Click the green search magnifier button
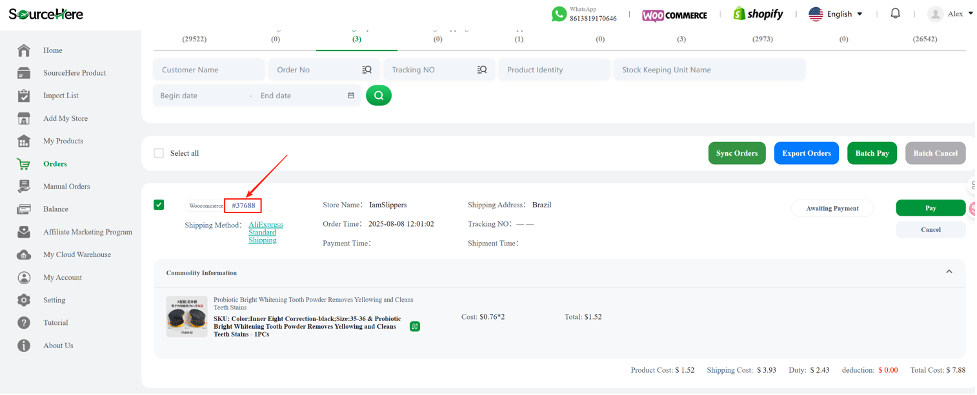 (x=379, y=95)
